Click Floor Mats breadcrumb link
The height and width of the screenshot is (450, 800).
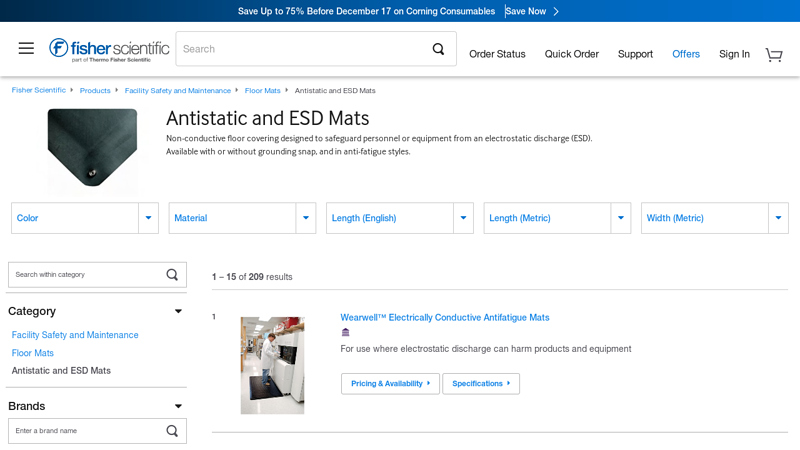pyautogui.click(x=262, y=90)
